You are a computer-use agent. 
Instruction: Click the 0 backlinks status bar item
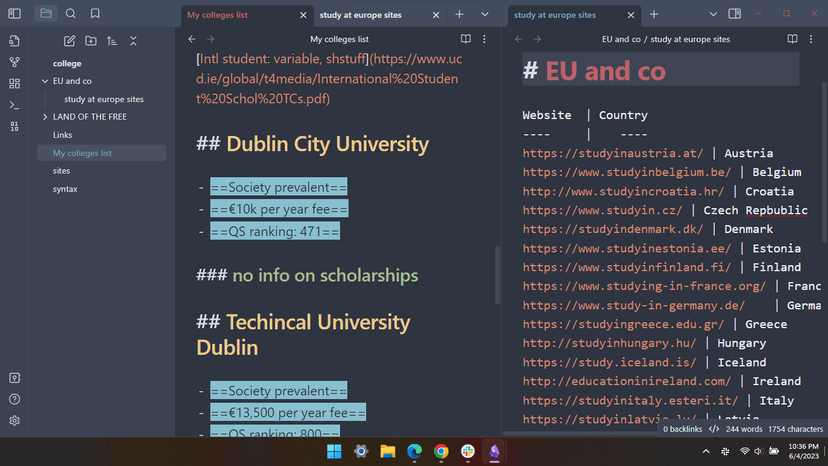point(683,429)
